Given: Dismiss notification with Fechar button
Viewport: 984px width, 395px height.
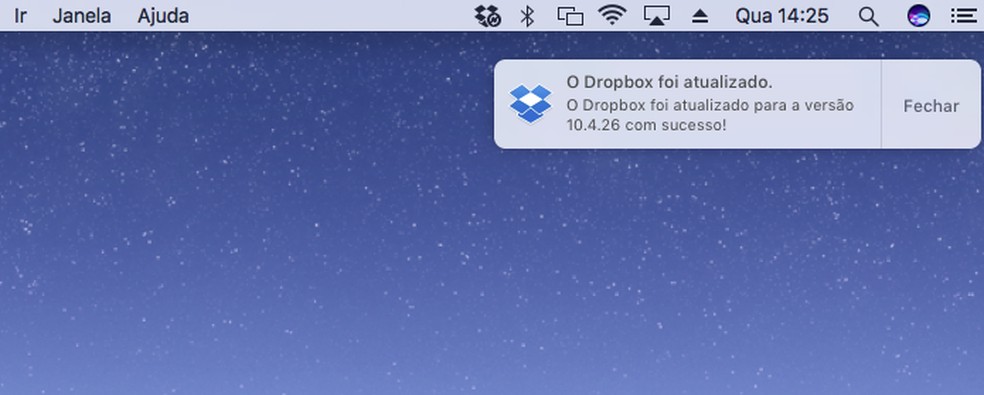Looking at the screenshot, I should pos(931,106).
